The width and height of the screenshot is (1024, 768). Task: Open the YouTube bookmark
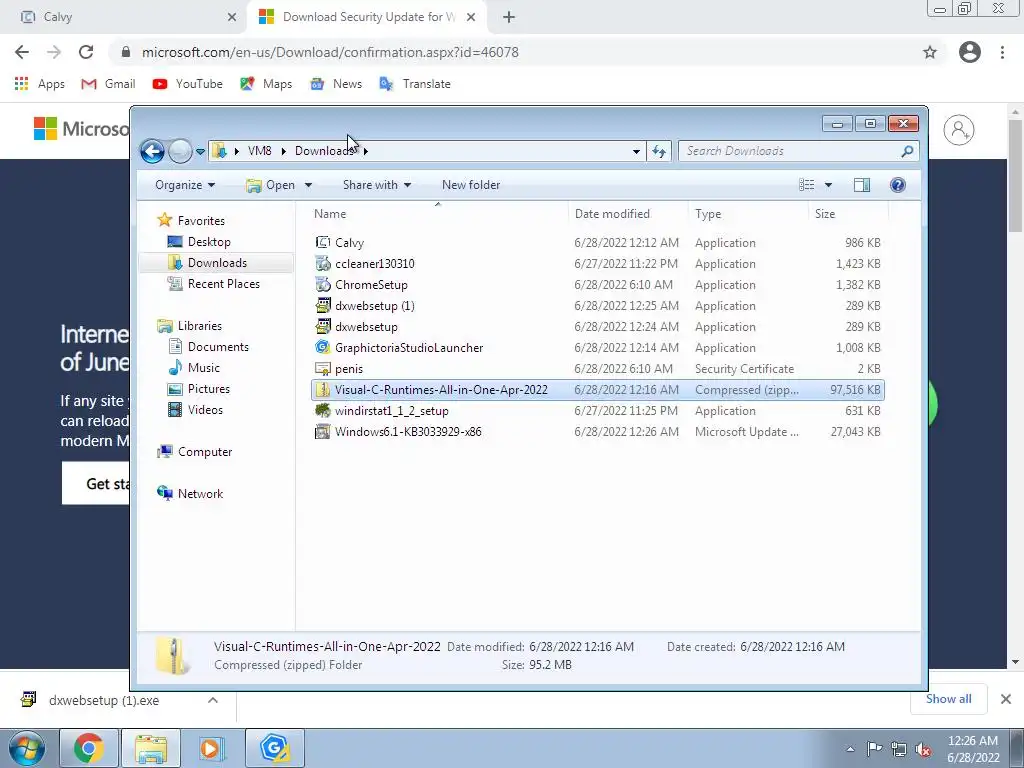[x=187, y=84]
